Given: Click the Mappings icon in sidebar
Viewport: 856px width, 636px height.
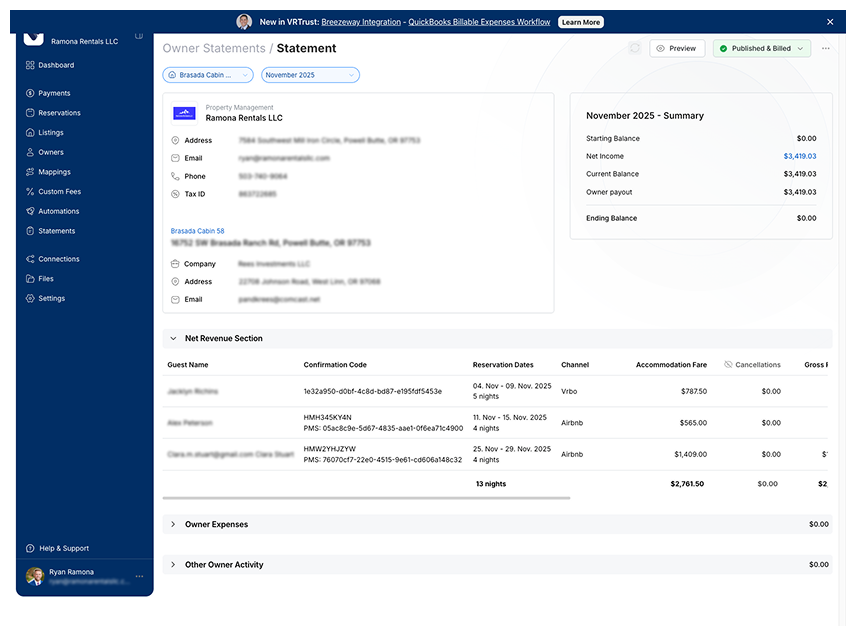Looking at the screenshot, I should click(x=30, y=172).
